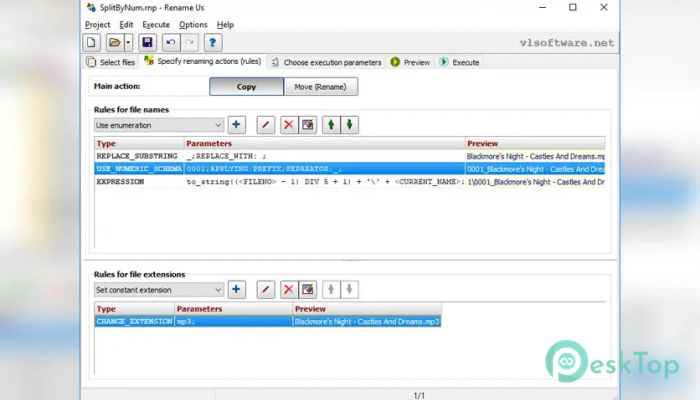Image resolution: width=700 pixels, height=400 pixels.
Task: Edit selected extension rule pencil icon
Action: (x=266, y=290)
